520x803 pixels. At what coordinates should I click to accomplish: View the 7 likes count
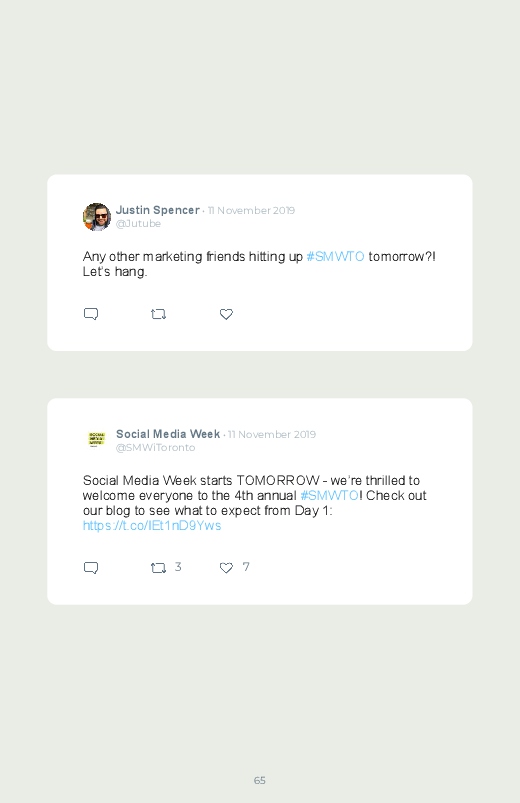click(x=246, y=567)
